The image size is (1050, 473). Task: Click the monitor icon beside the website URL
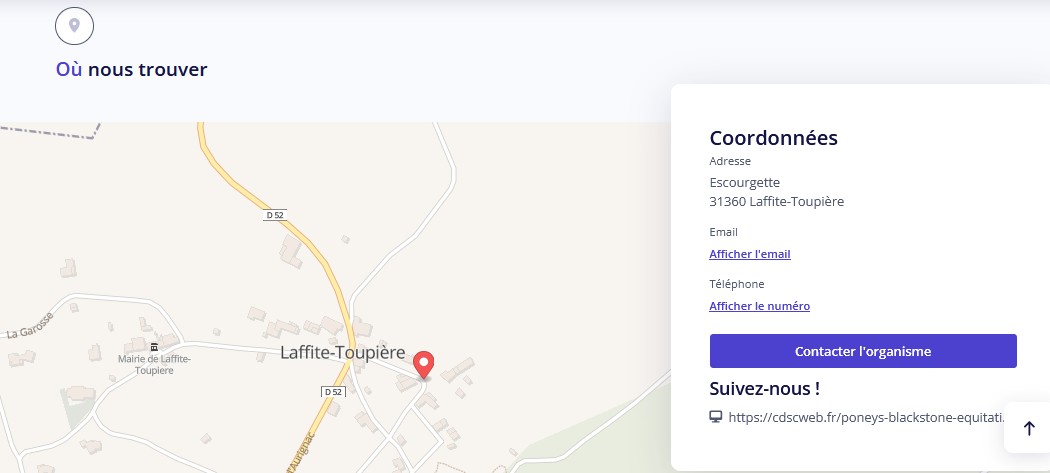pos(715,417)
